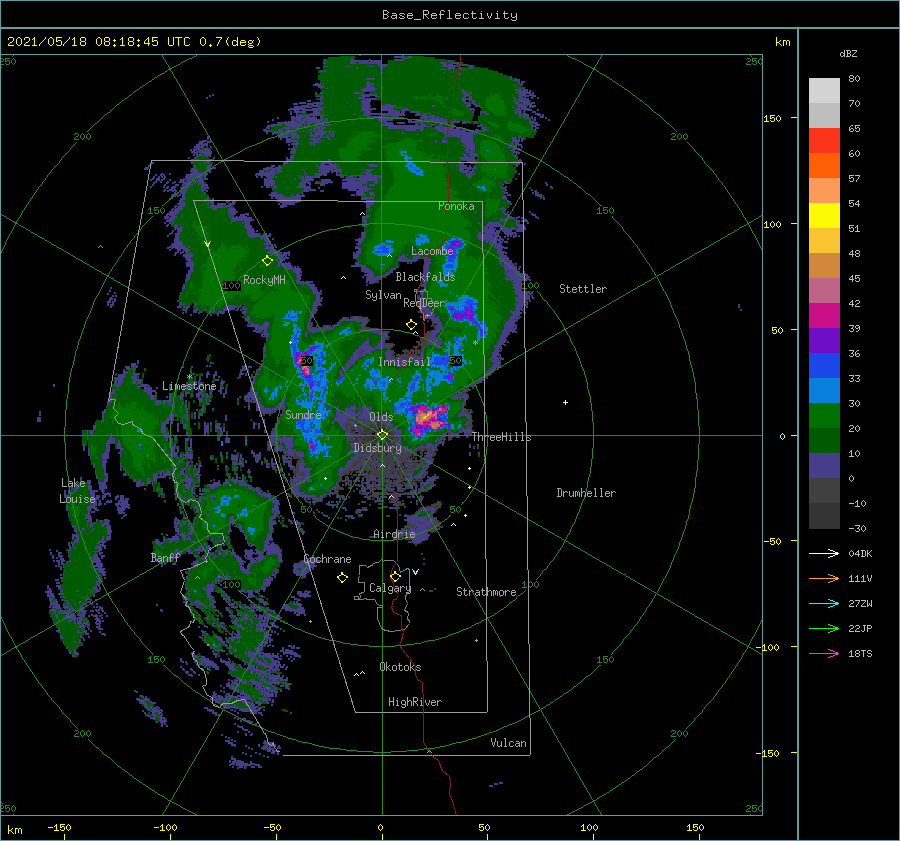This screenshot has width=900, height=841.
Task: Click the Sylvan label on map
Action: [x=383, y=295]
